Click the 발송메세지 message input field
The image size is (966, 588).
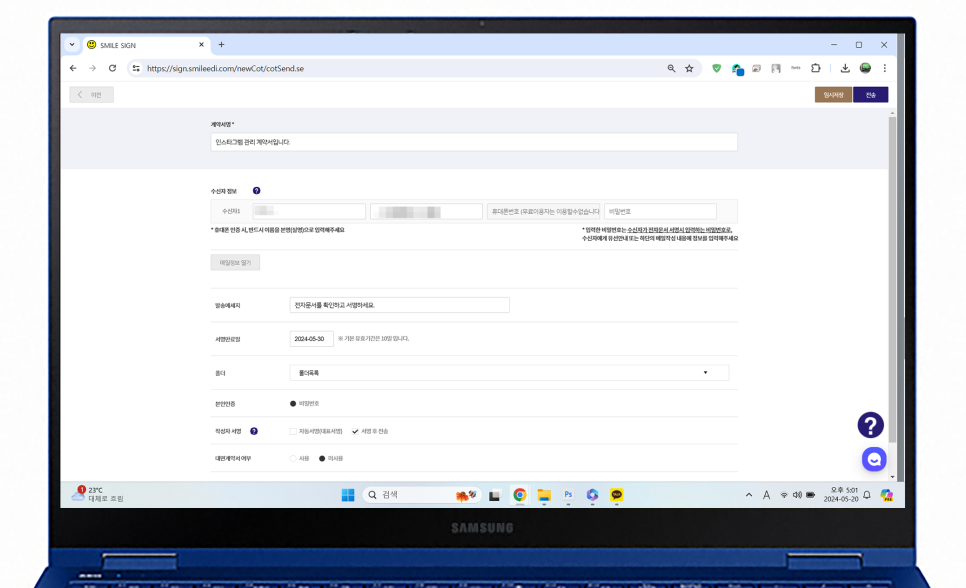click(399, 305)
